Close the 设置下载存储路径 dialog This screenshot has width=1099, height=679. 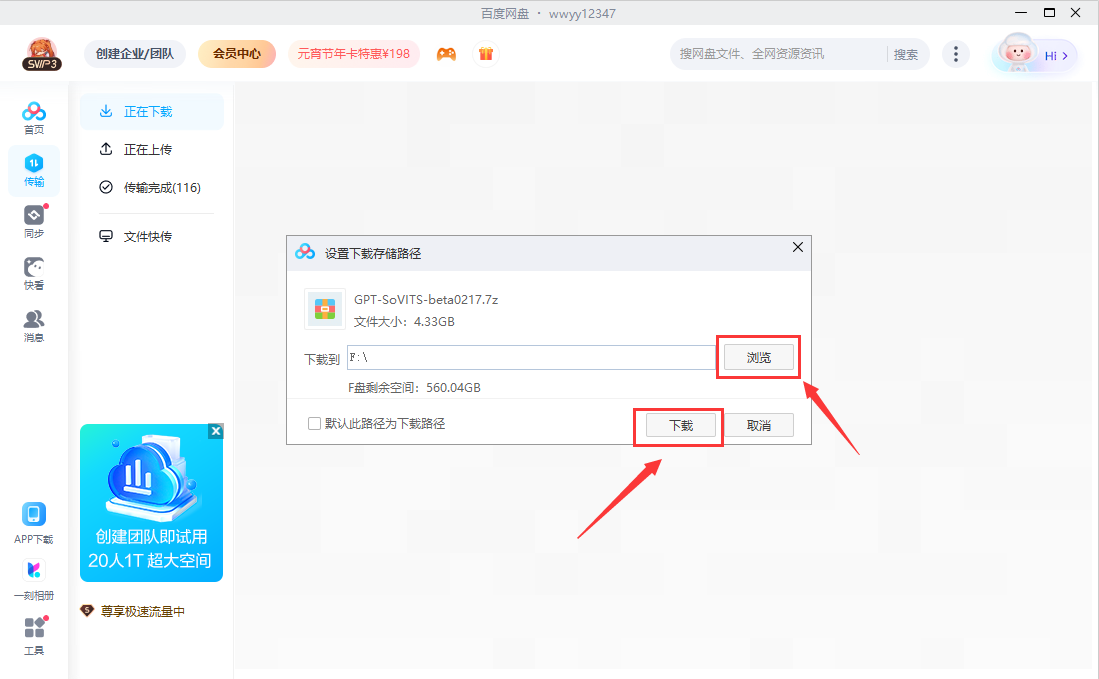pyautogui.click(x=798, y=247)
